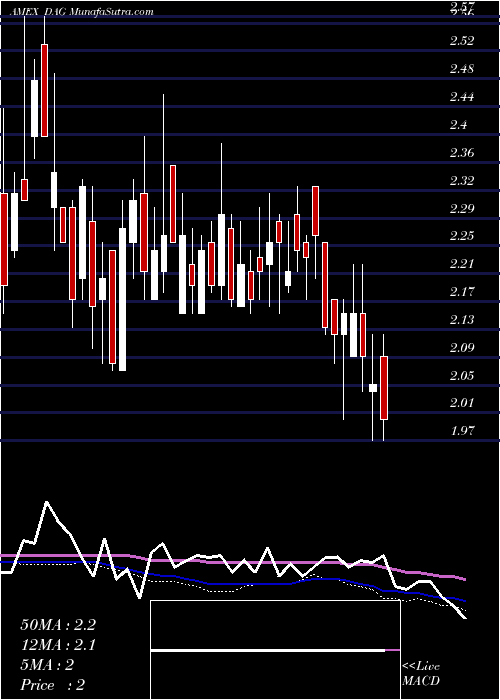Click the 2.52 price axis label
Screen dimensions: 500x700
(462, 41)
